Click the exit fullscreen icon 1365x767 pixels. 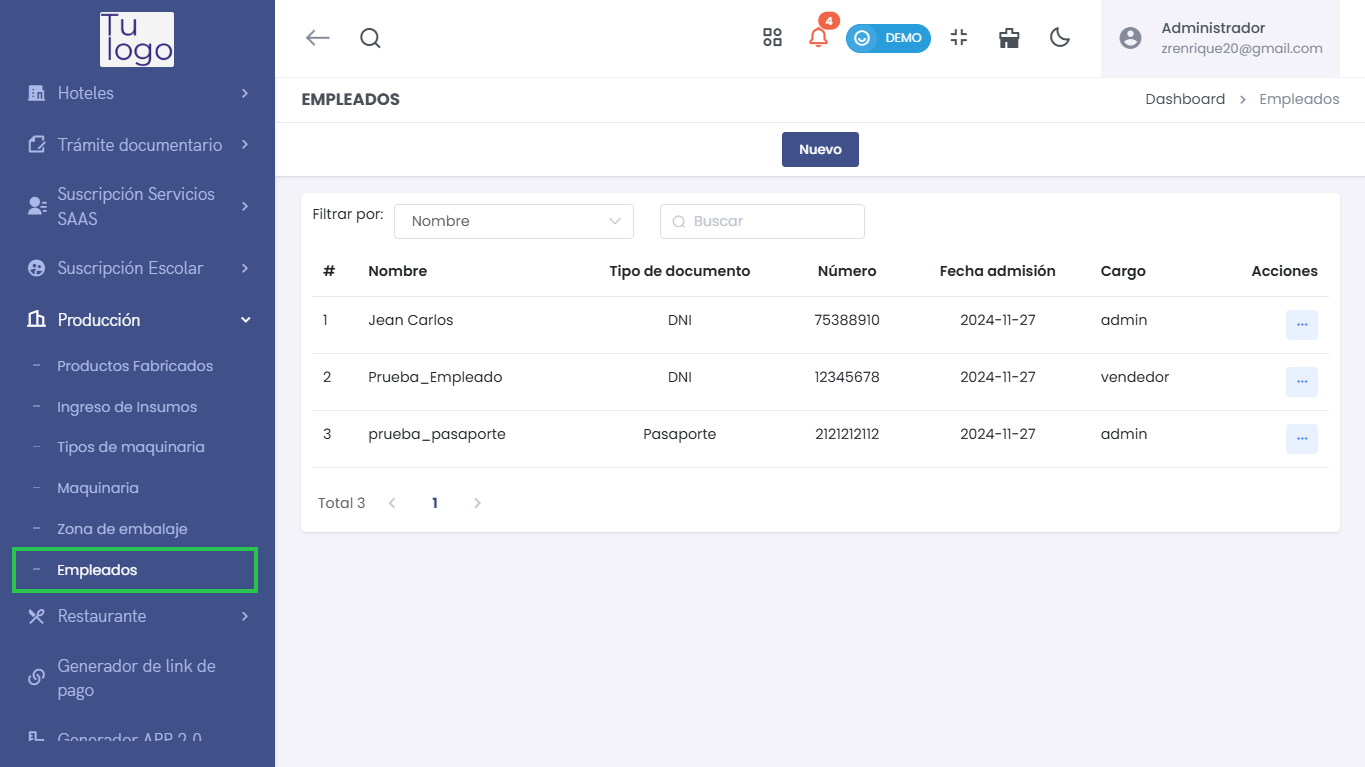click(959, 38)
